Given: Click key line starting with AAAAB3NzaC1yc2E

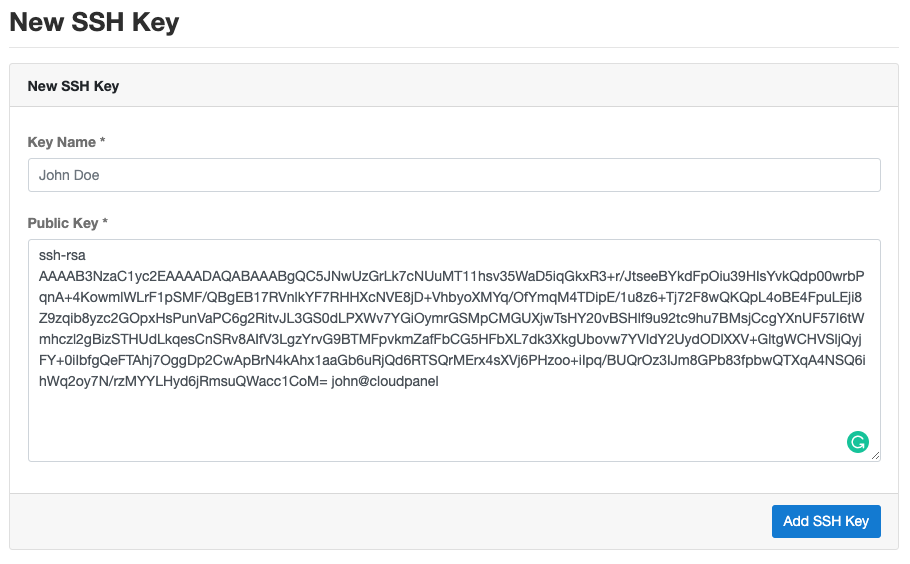Looking at the screenshot, I should point(452,276).
